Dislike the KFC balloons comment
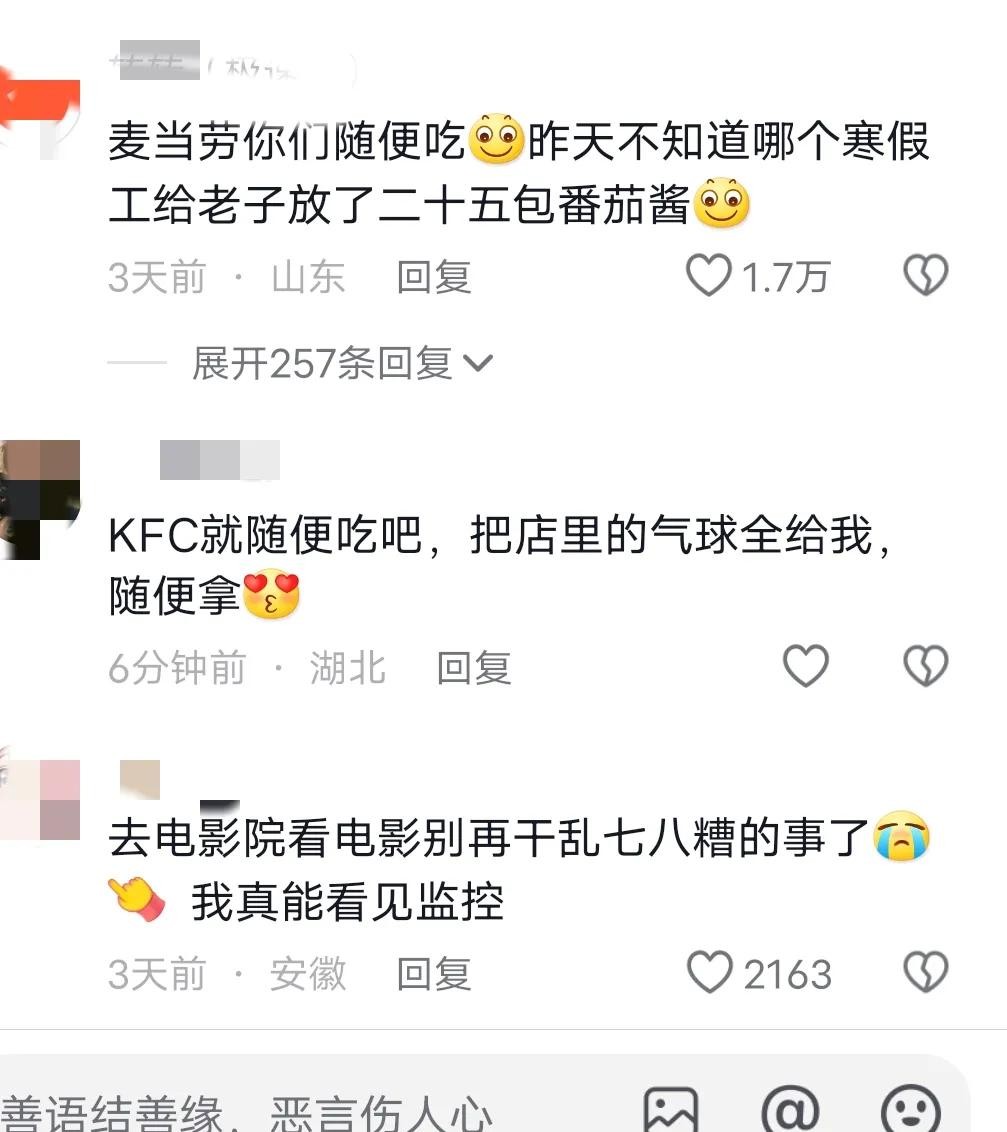The width and height of the screenshot is (1007, 1132). point(925,666)
